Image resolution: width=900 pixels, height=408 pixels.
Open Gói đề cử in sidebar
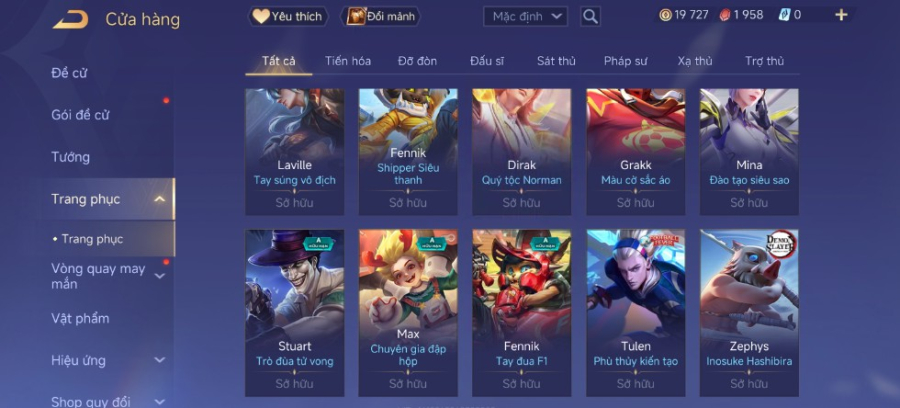click(80, 115)
